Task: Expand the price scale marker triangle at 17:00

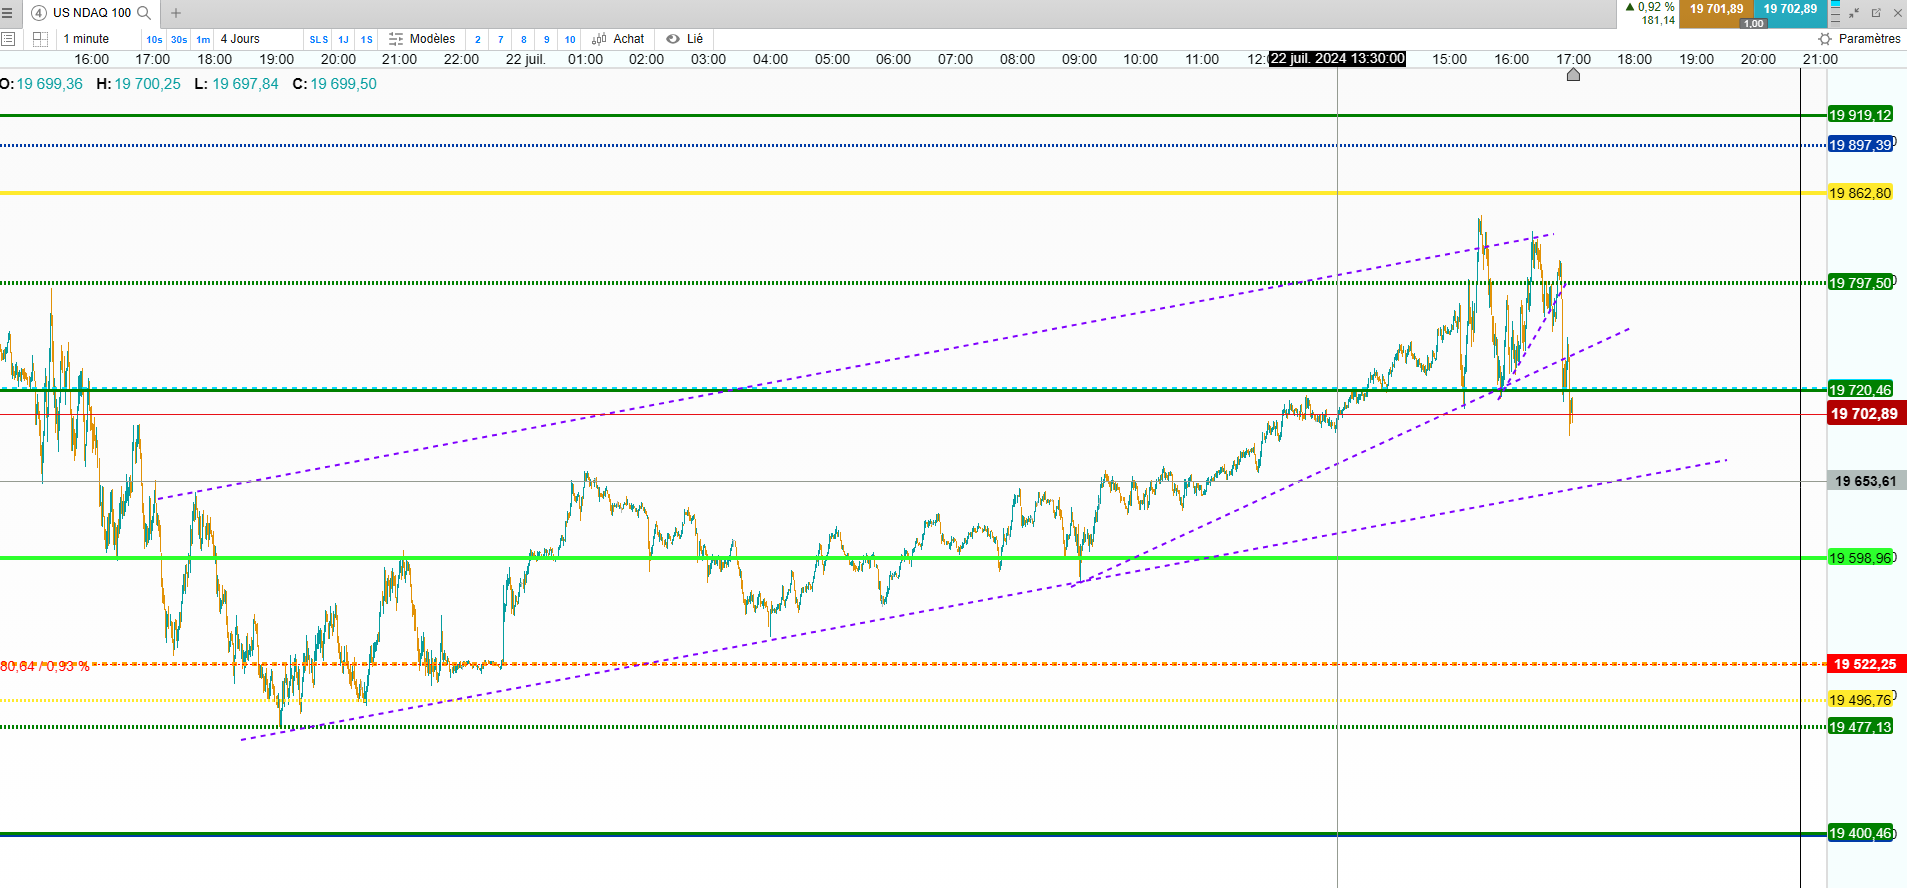Action: click(x=1573, y=75)
